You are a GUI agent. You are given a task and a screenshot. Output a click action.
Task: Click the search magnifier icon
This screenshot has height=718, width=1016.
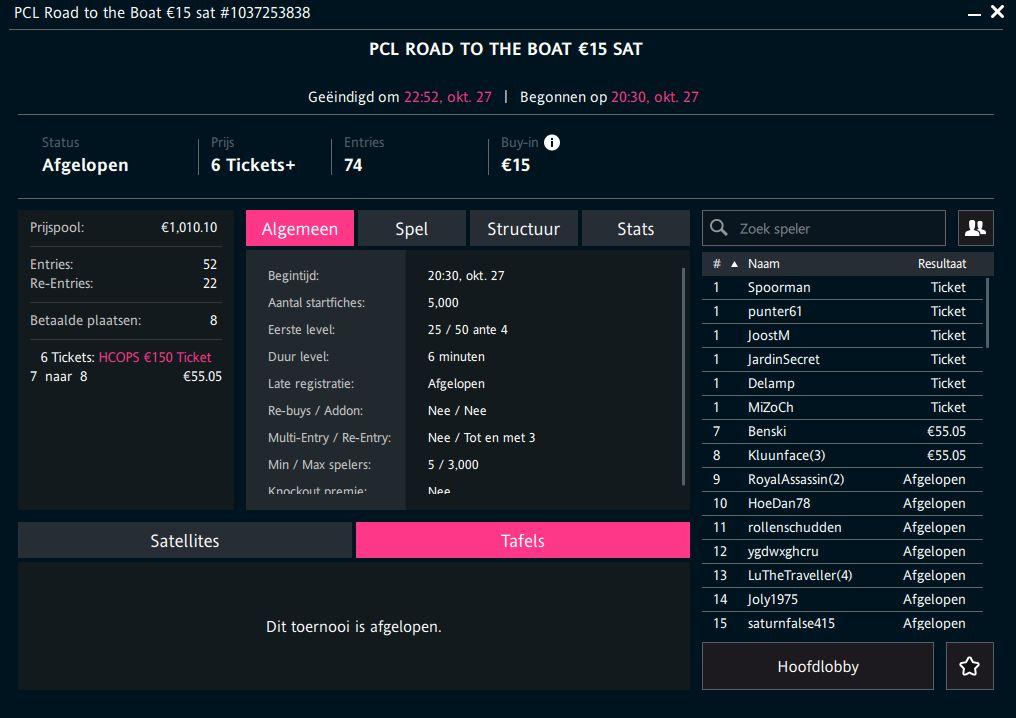tap(719, 228)
